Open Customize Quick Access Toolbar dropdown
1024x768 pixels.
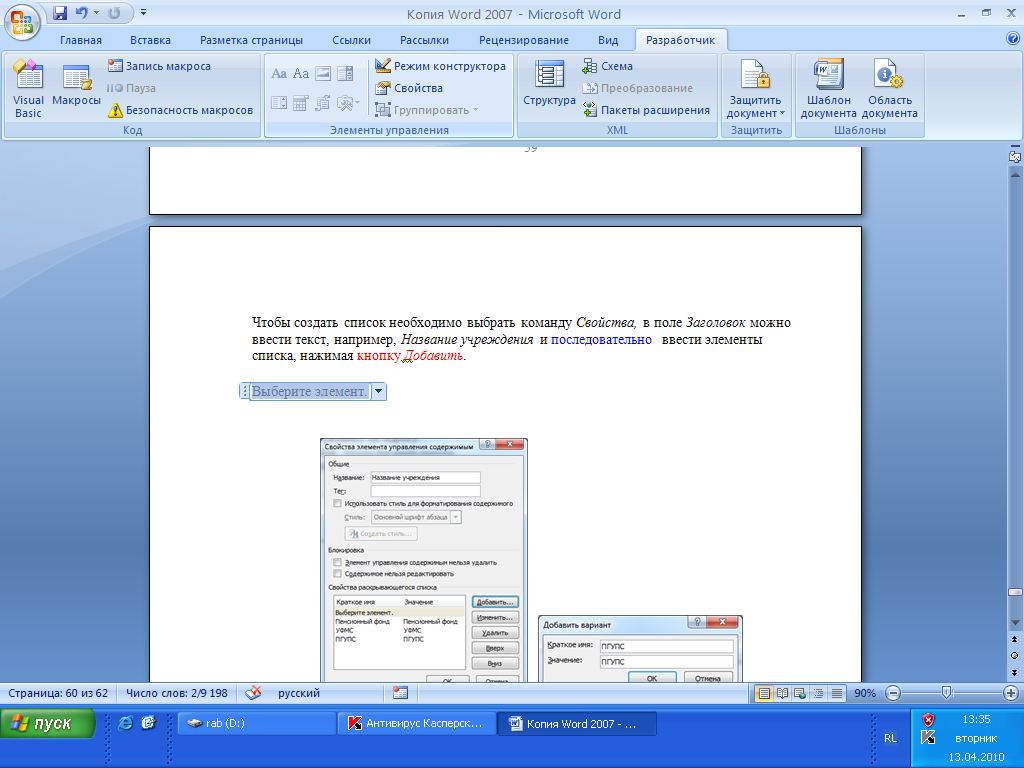pyautogui.click(x=144, y=12)
